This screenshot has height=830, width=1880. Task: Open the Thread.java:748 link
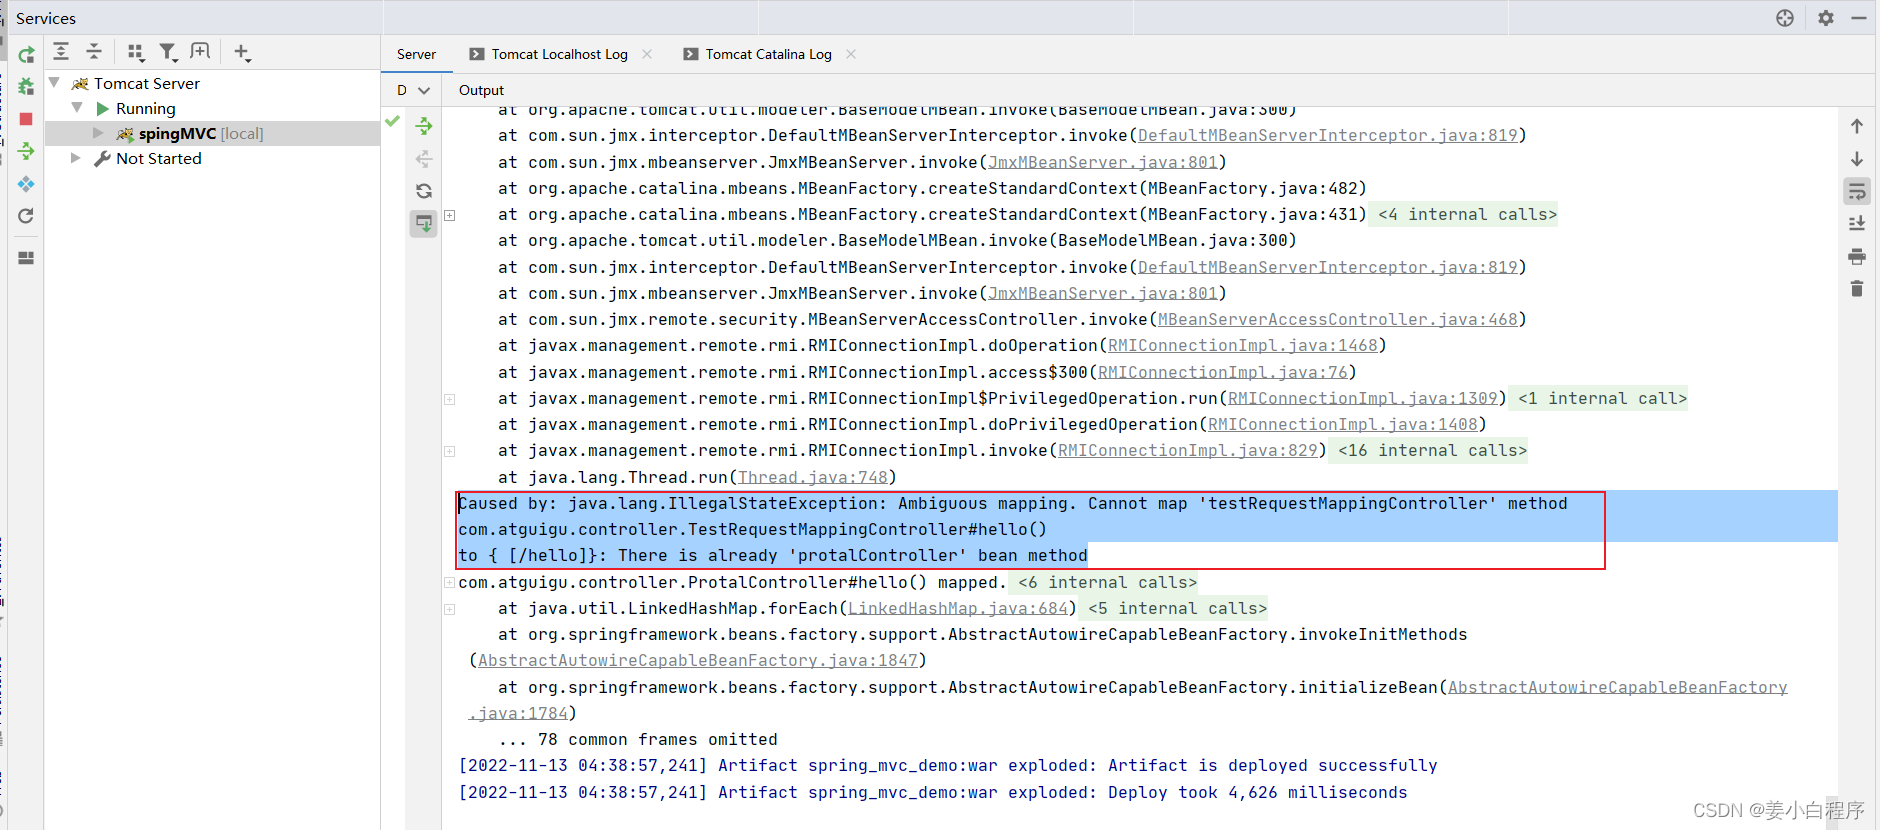[812, 477]
